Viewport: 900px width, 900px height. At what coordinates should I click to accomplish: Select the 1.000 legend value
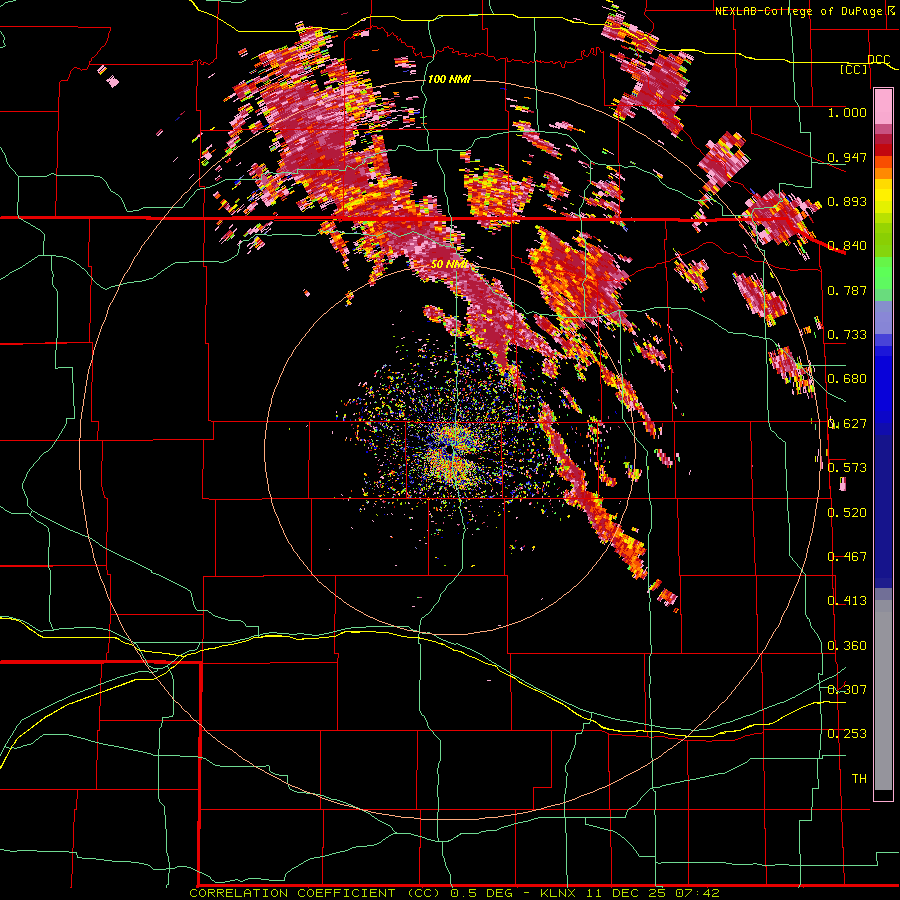[x=847, y=112]
